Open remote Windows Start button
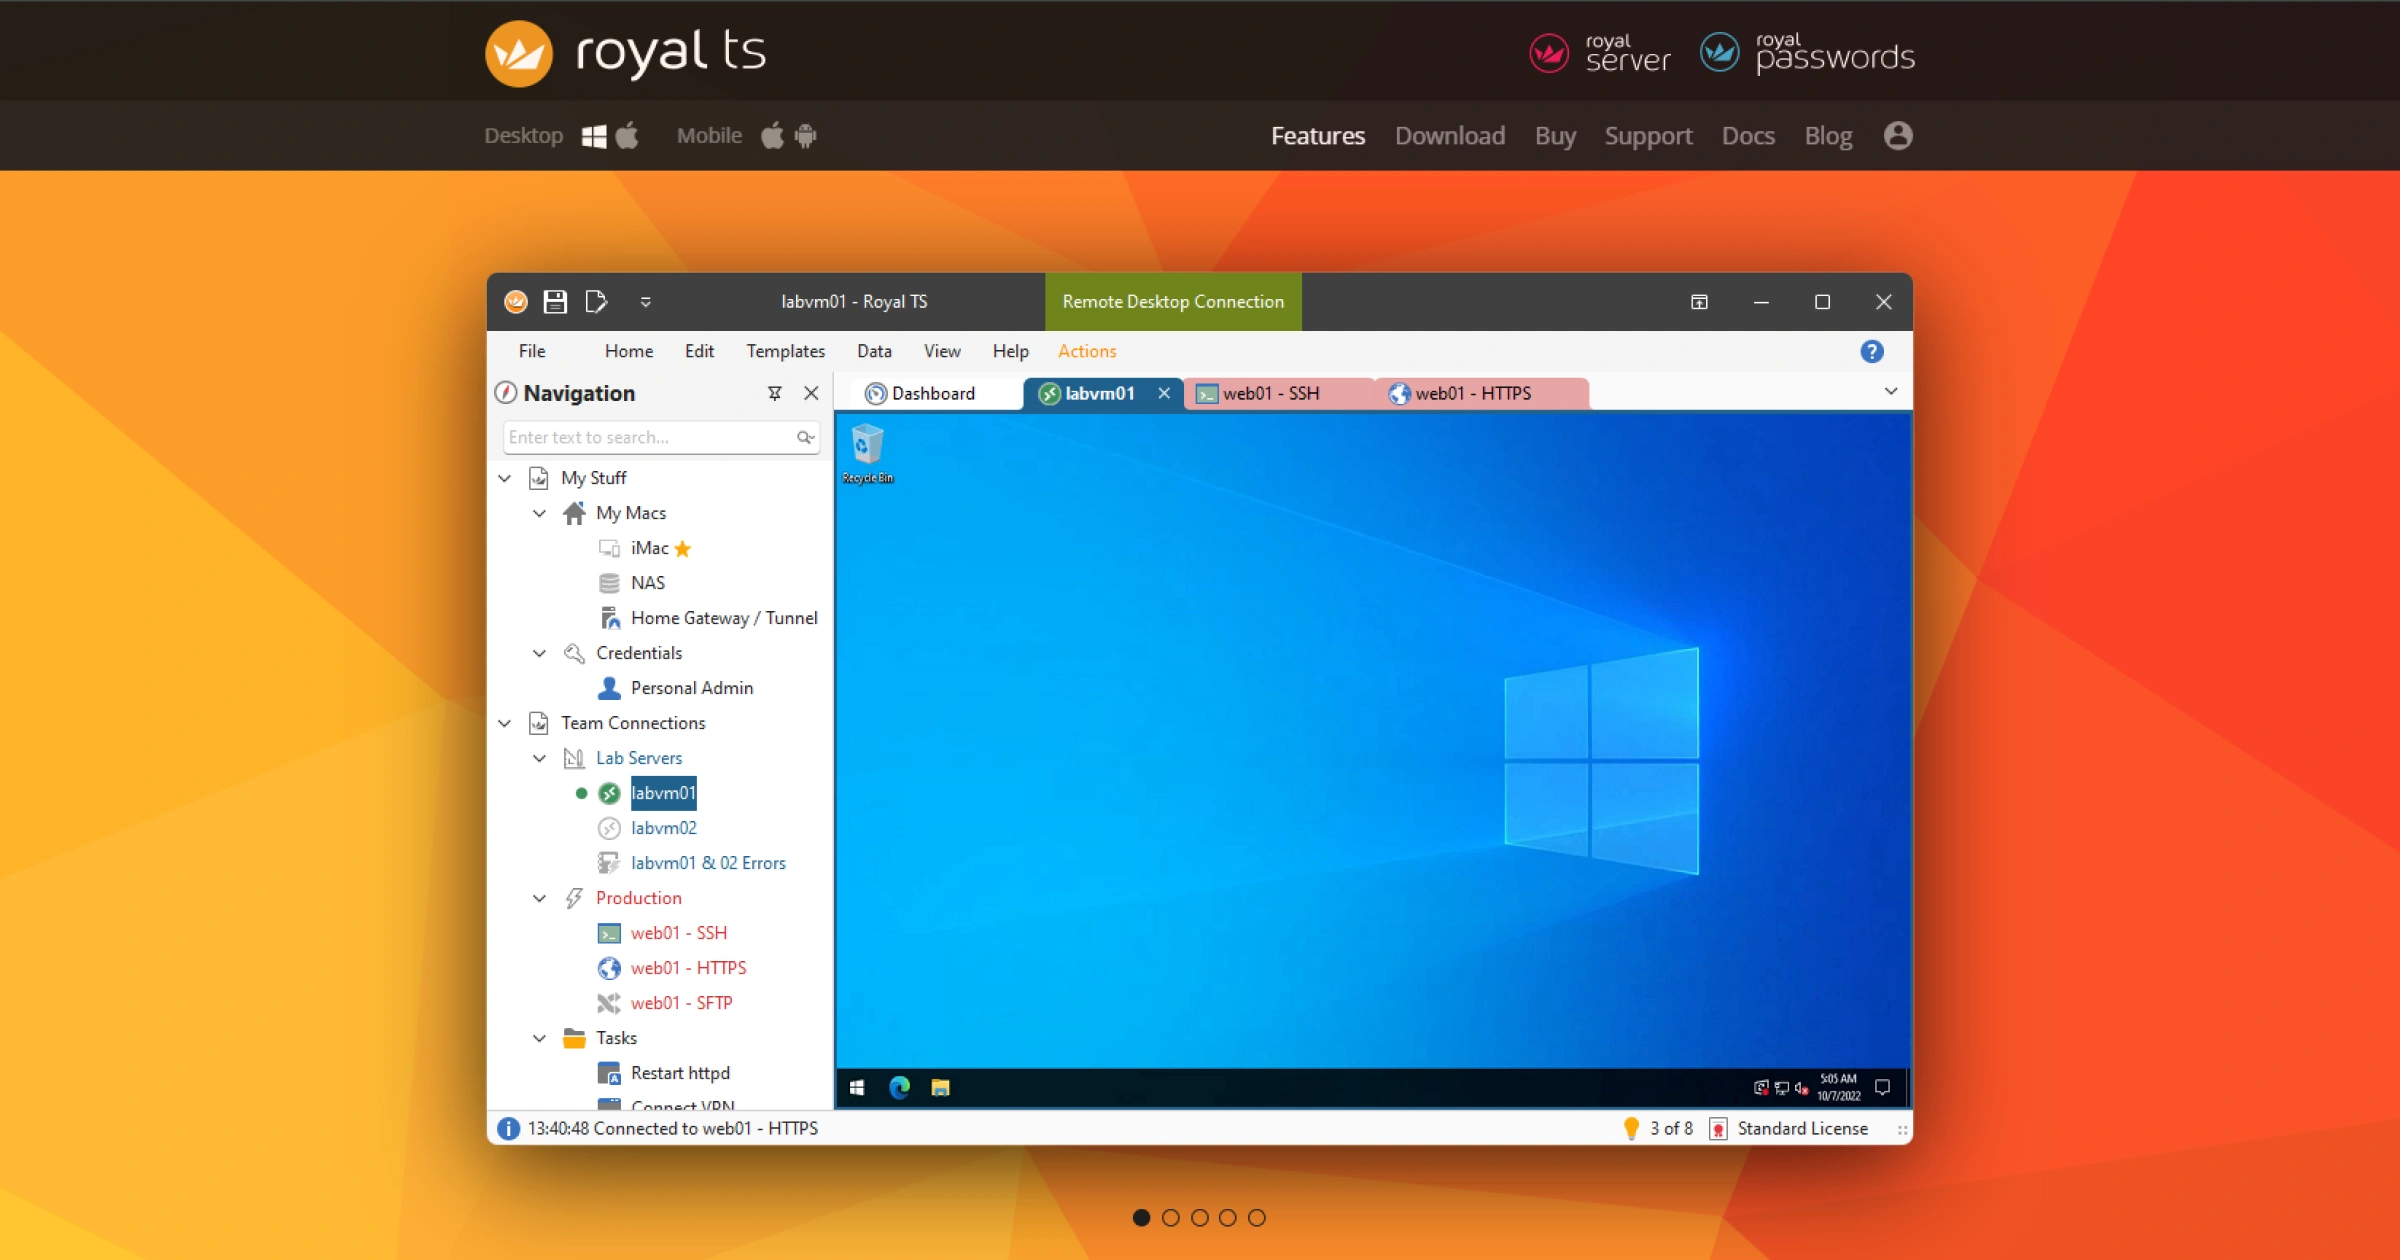 pos(857,1088)
